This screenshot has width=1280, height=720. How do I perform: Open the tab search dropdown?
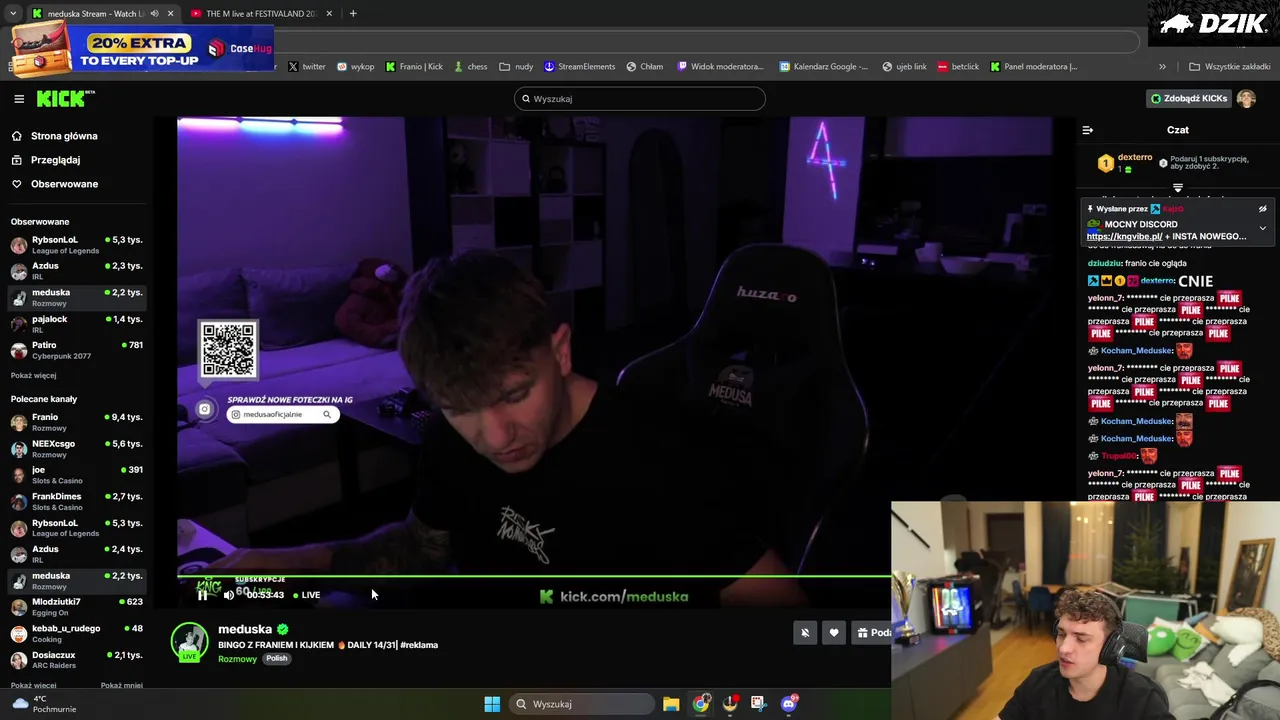(x=12, y=14)
